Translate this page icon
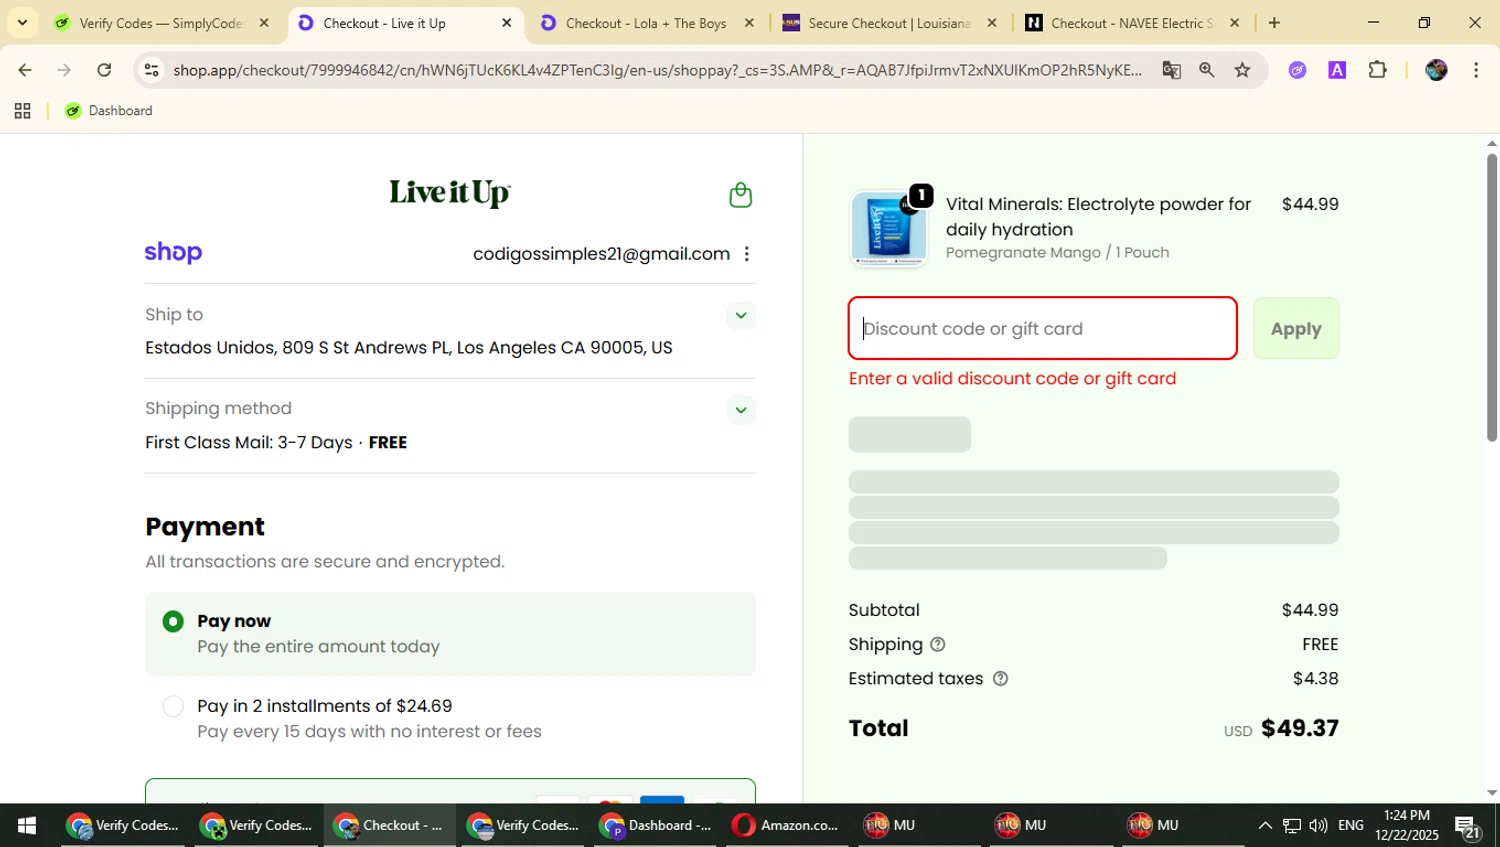 (x=1171, y=70)
